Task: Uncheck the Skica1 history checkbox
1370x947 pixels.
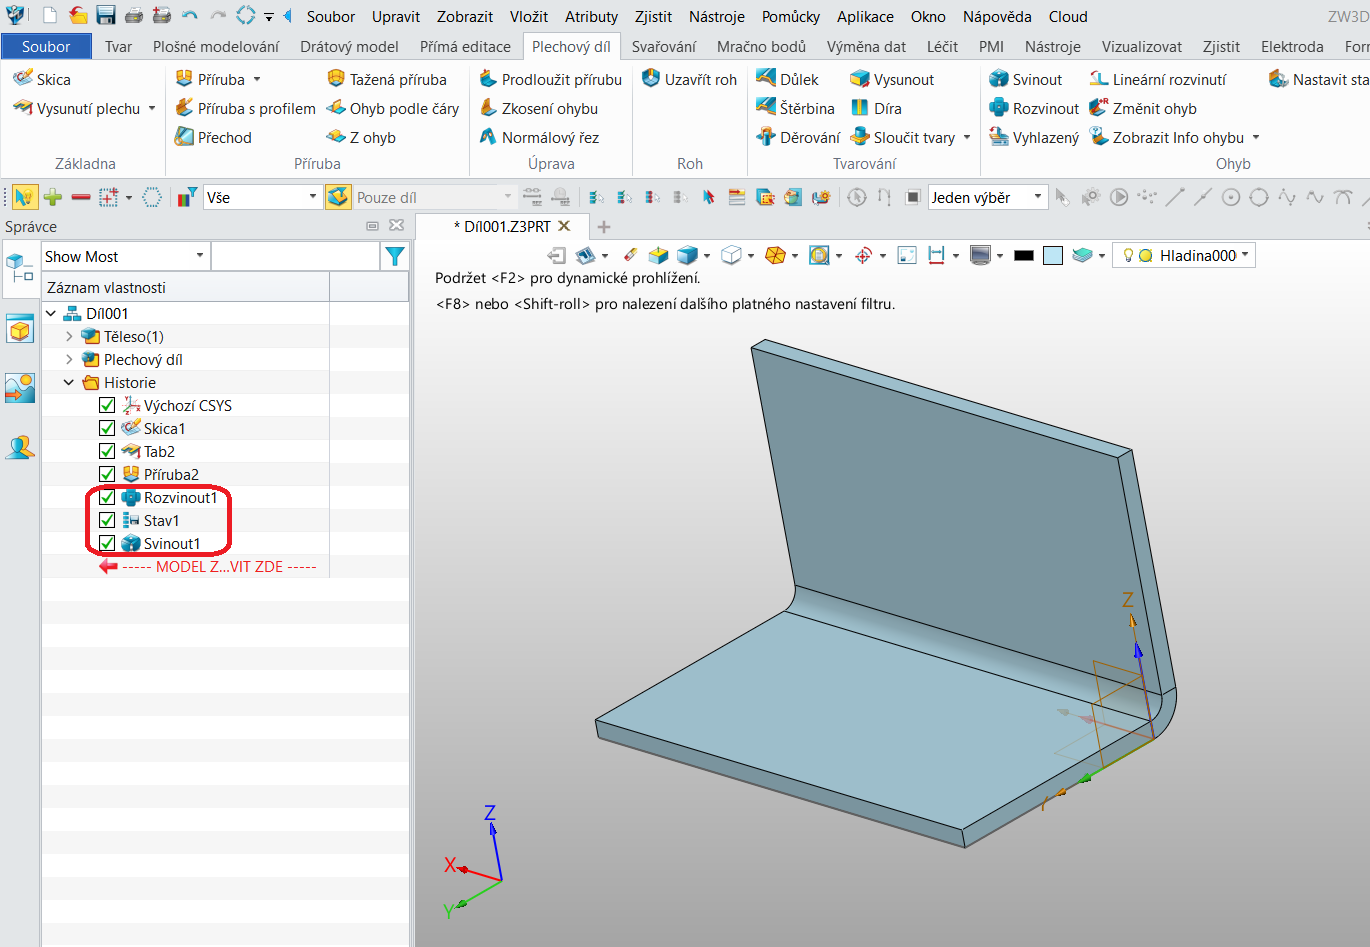Action: [107, 428]
